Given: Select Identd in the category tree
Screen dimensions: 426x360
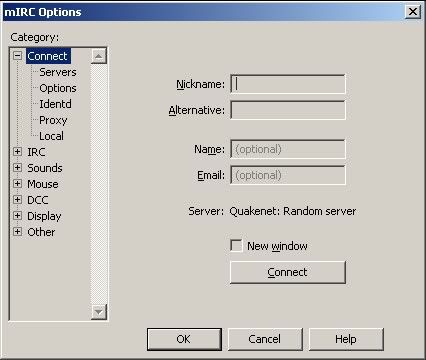Looking at the screenshot, I should tap(55, 104).
